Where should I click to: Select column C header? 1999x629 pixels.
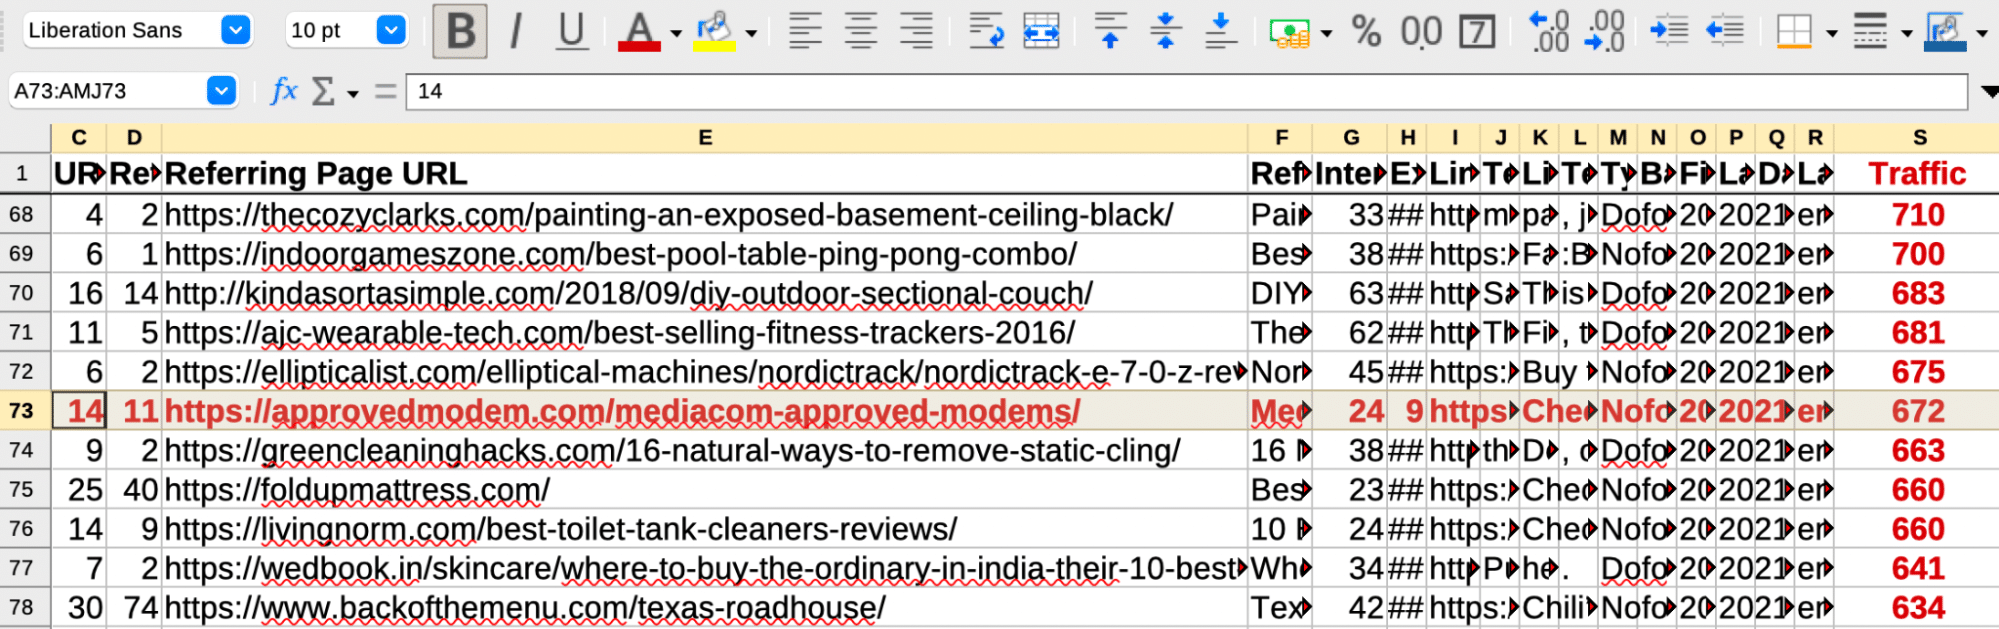[x=79, y=138]
